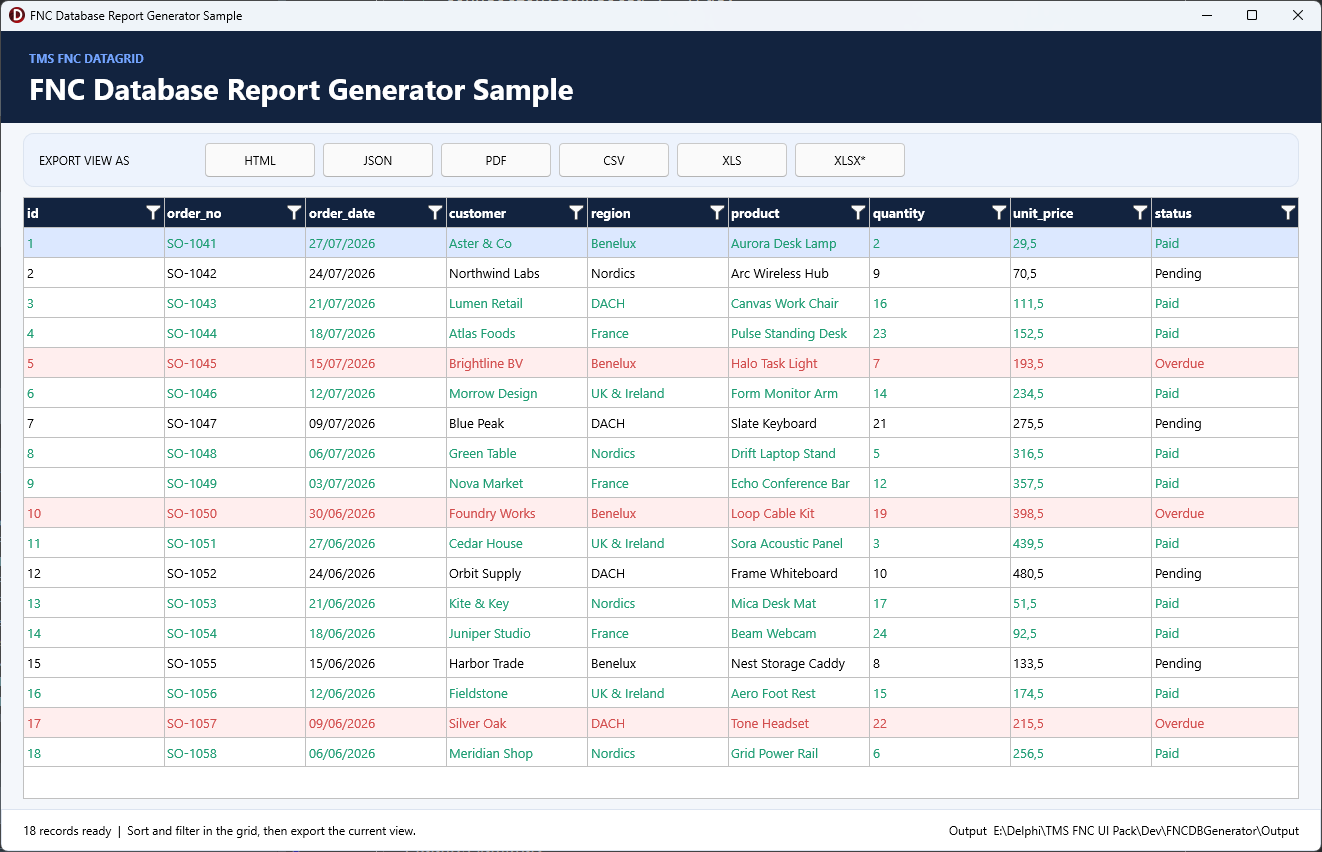The width and height of the screenshot is (1322, 852).
Task: Select the Silver Oak cell
Action: click(x=517, y=723)
